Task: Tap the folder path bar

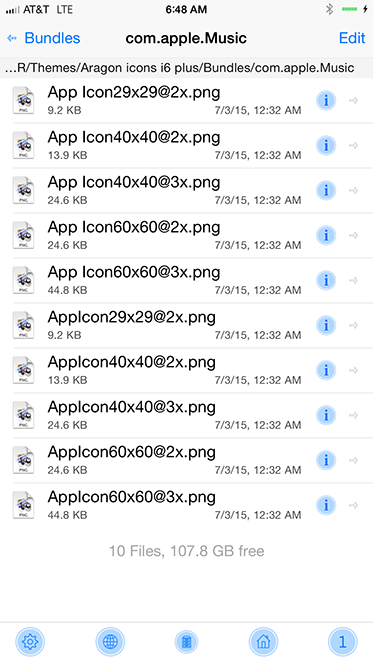Action: pyautogui.click(x=186, y=68)
